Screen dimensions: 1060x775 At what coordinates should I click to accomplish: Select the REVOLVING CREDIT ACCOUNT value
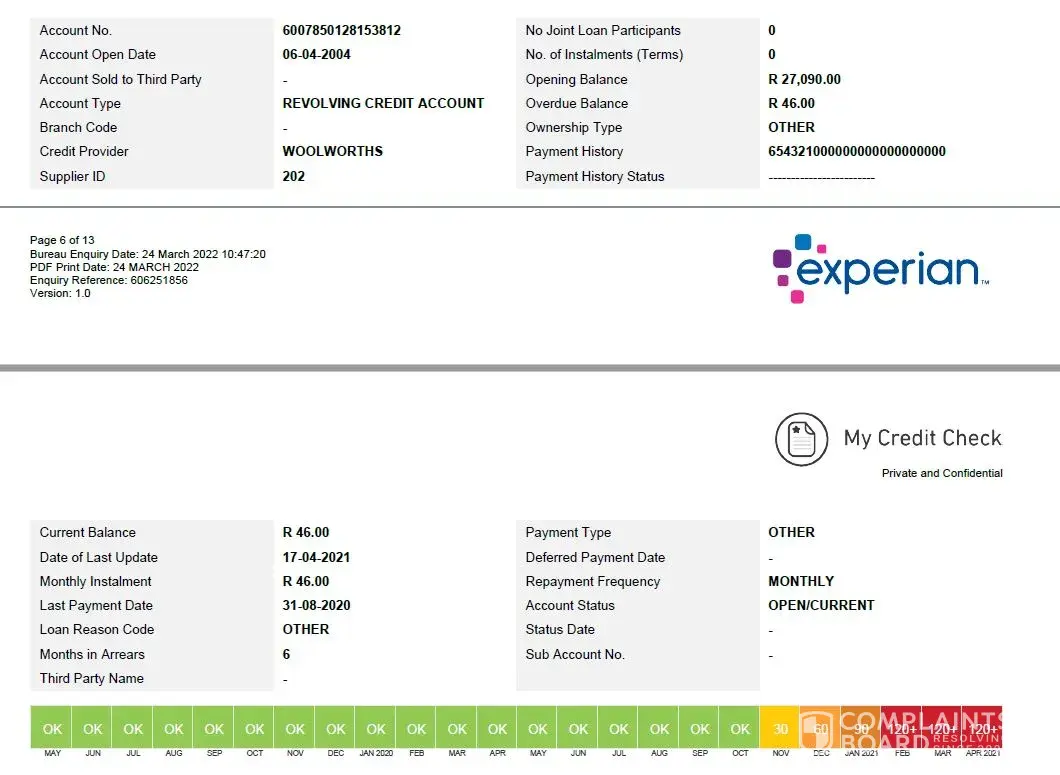point(383,103)
